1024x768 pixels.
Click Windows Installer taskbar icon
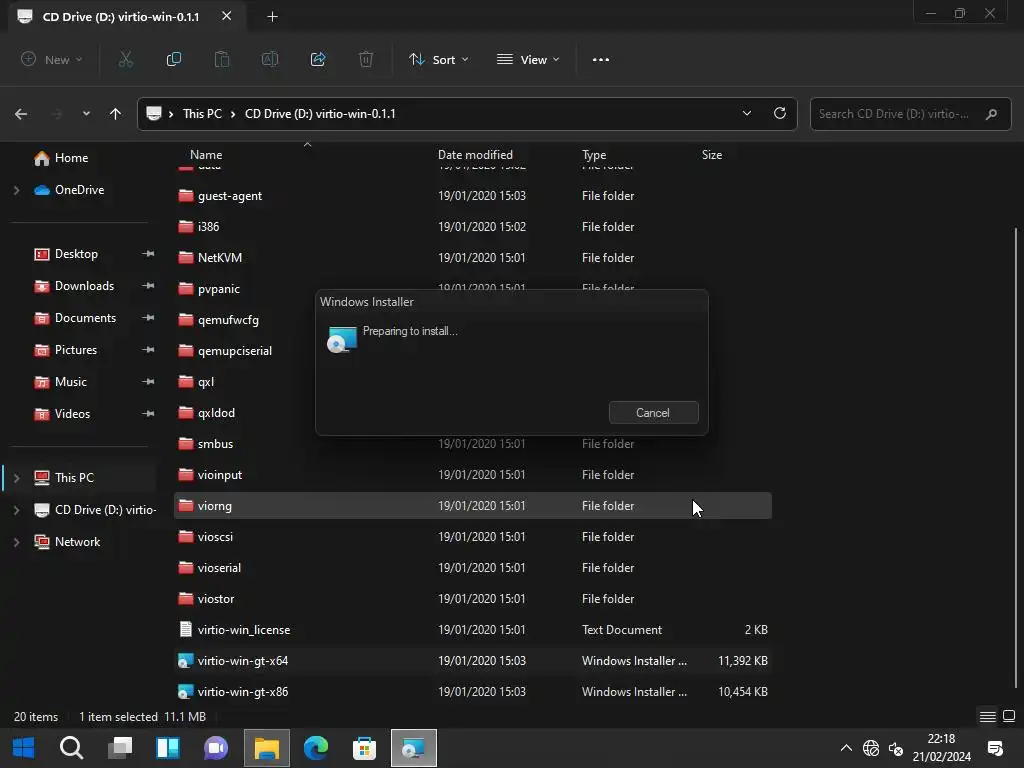[413, 748]
